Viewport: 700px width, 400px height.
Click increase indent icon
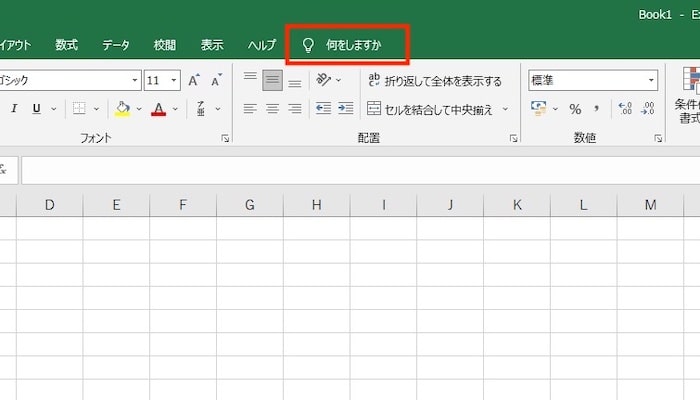pyautogui.click(x=346, y=108)
